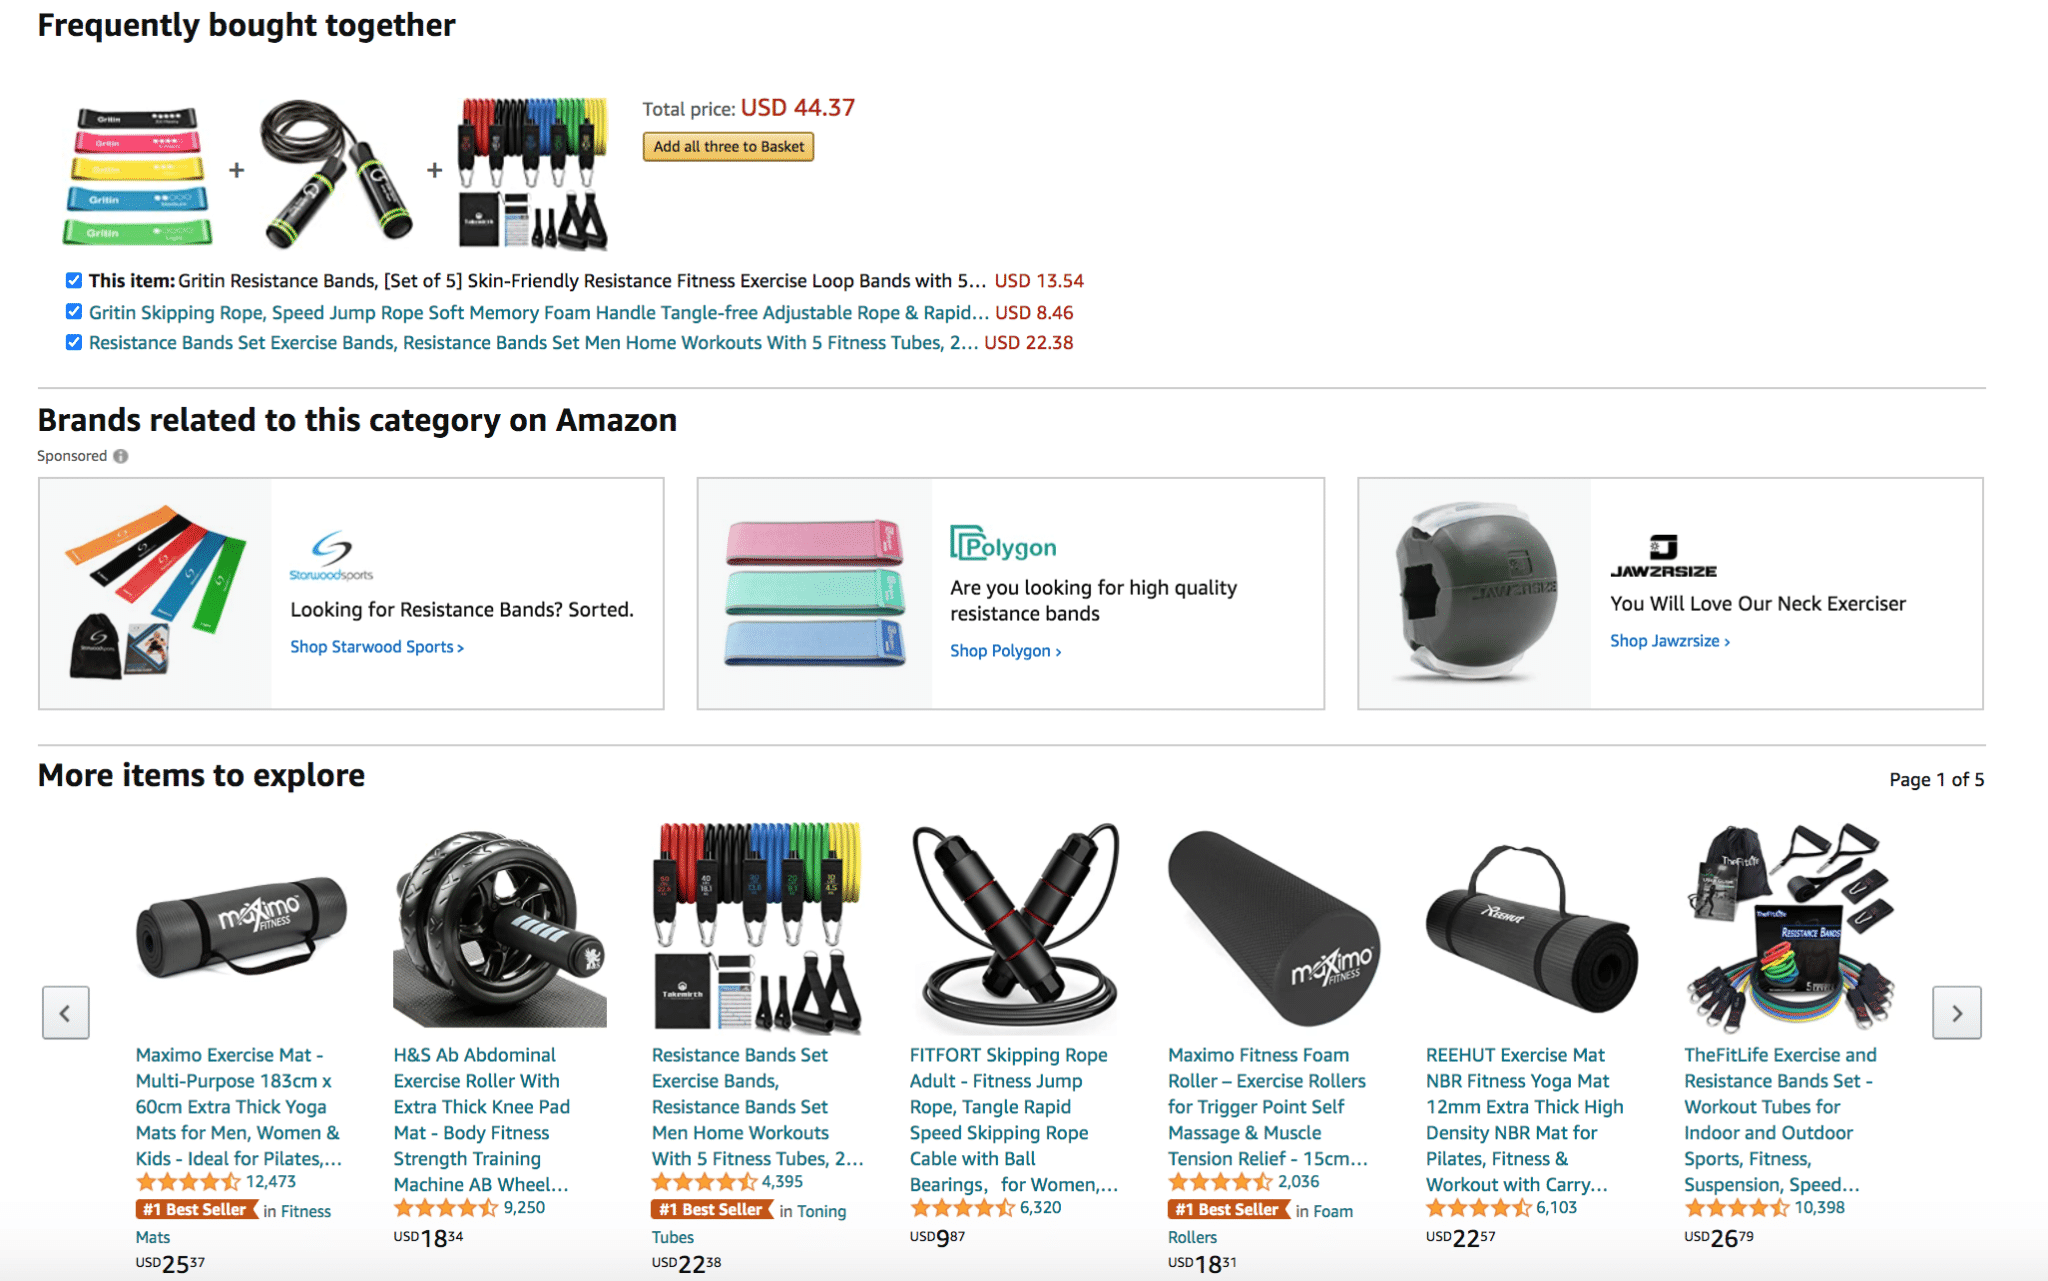Click star rating of FITFORT Skipping Rope
Screen dimensions: 2048x1281
962,1208
